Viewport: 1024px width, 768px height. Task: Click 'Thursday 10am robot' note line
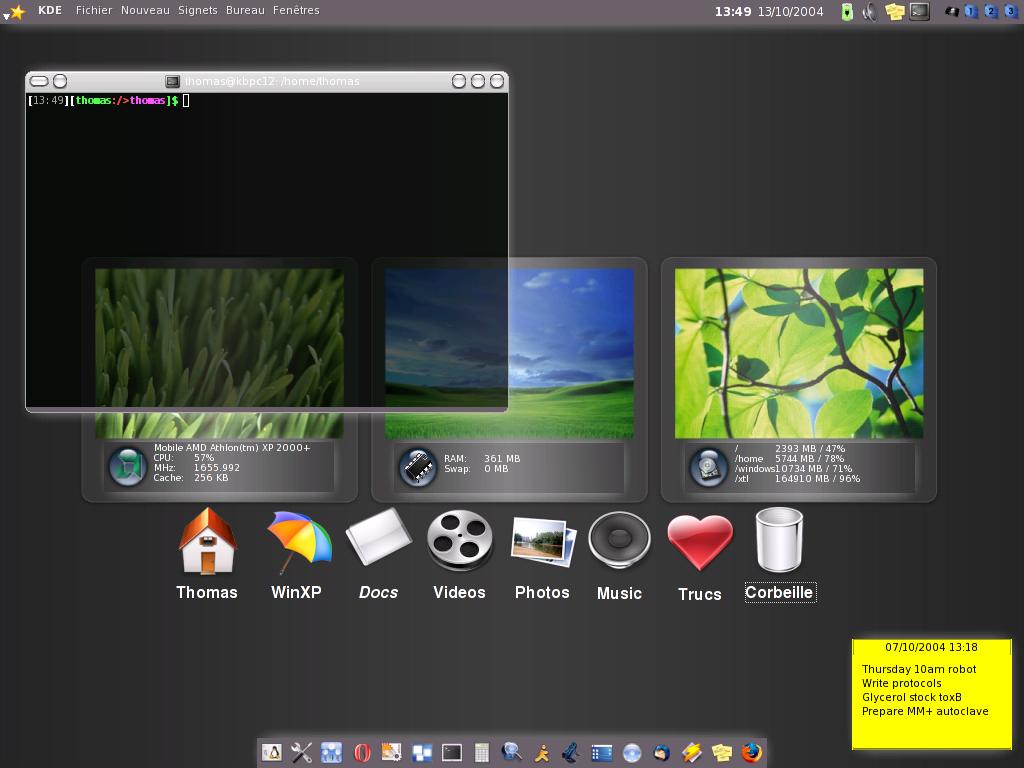(x=919, y=669)
